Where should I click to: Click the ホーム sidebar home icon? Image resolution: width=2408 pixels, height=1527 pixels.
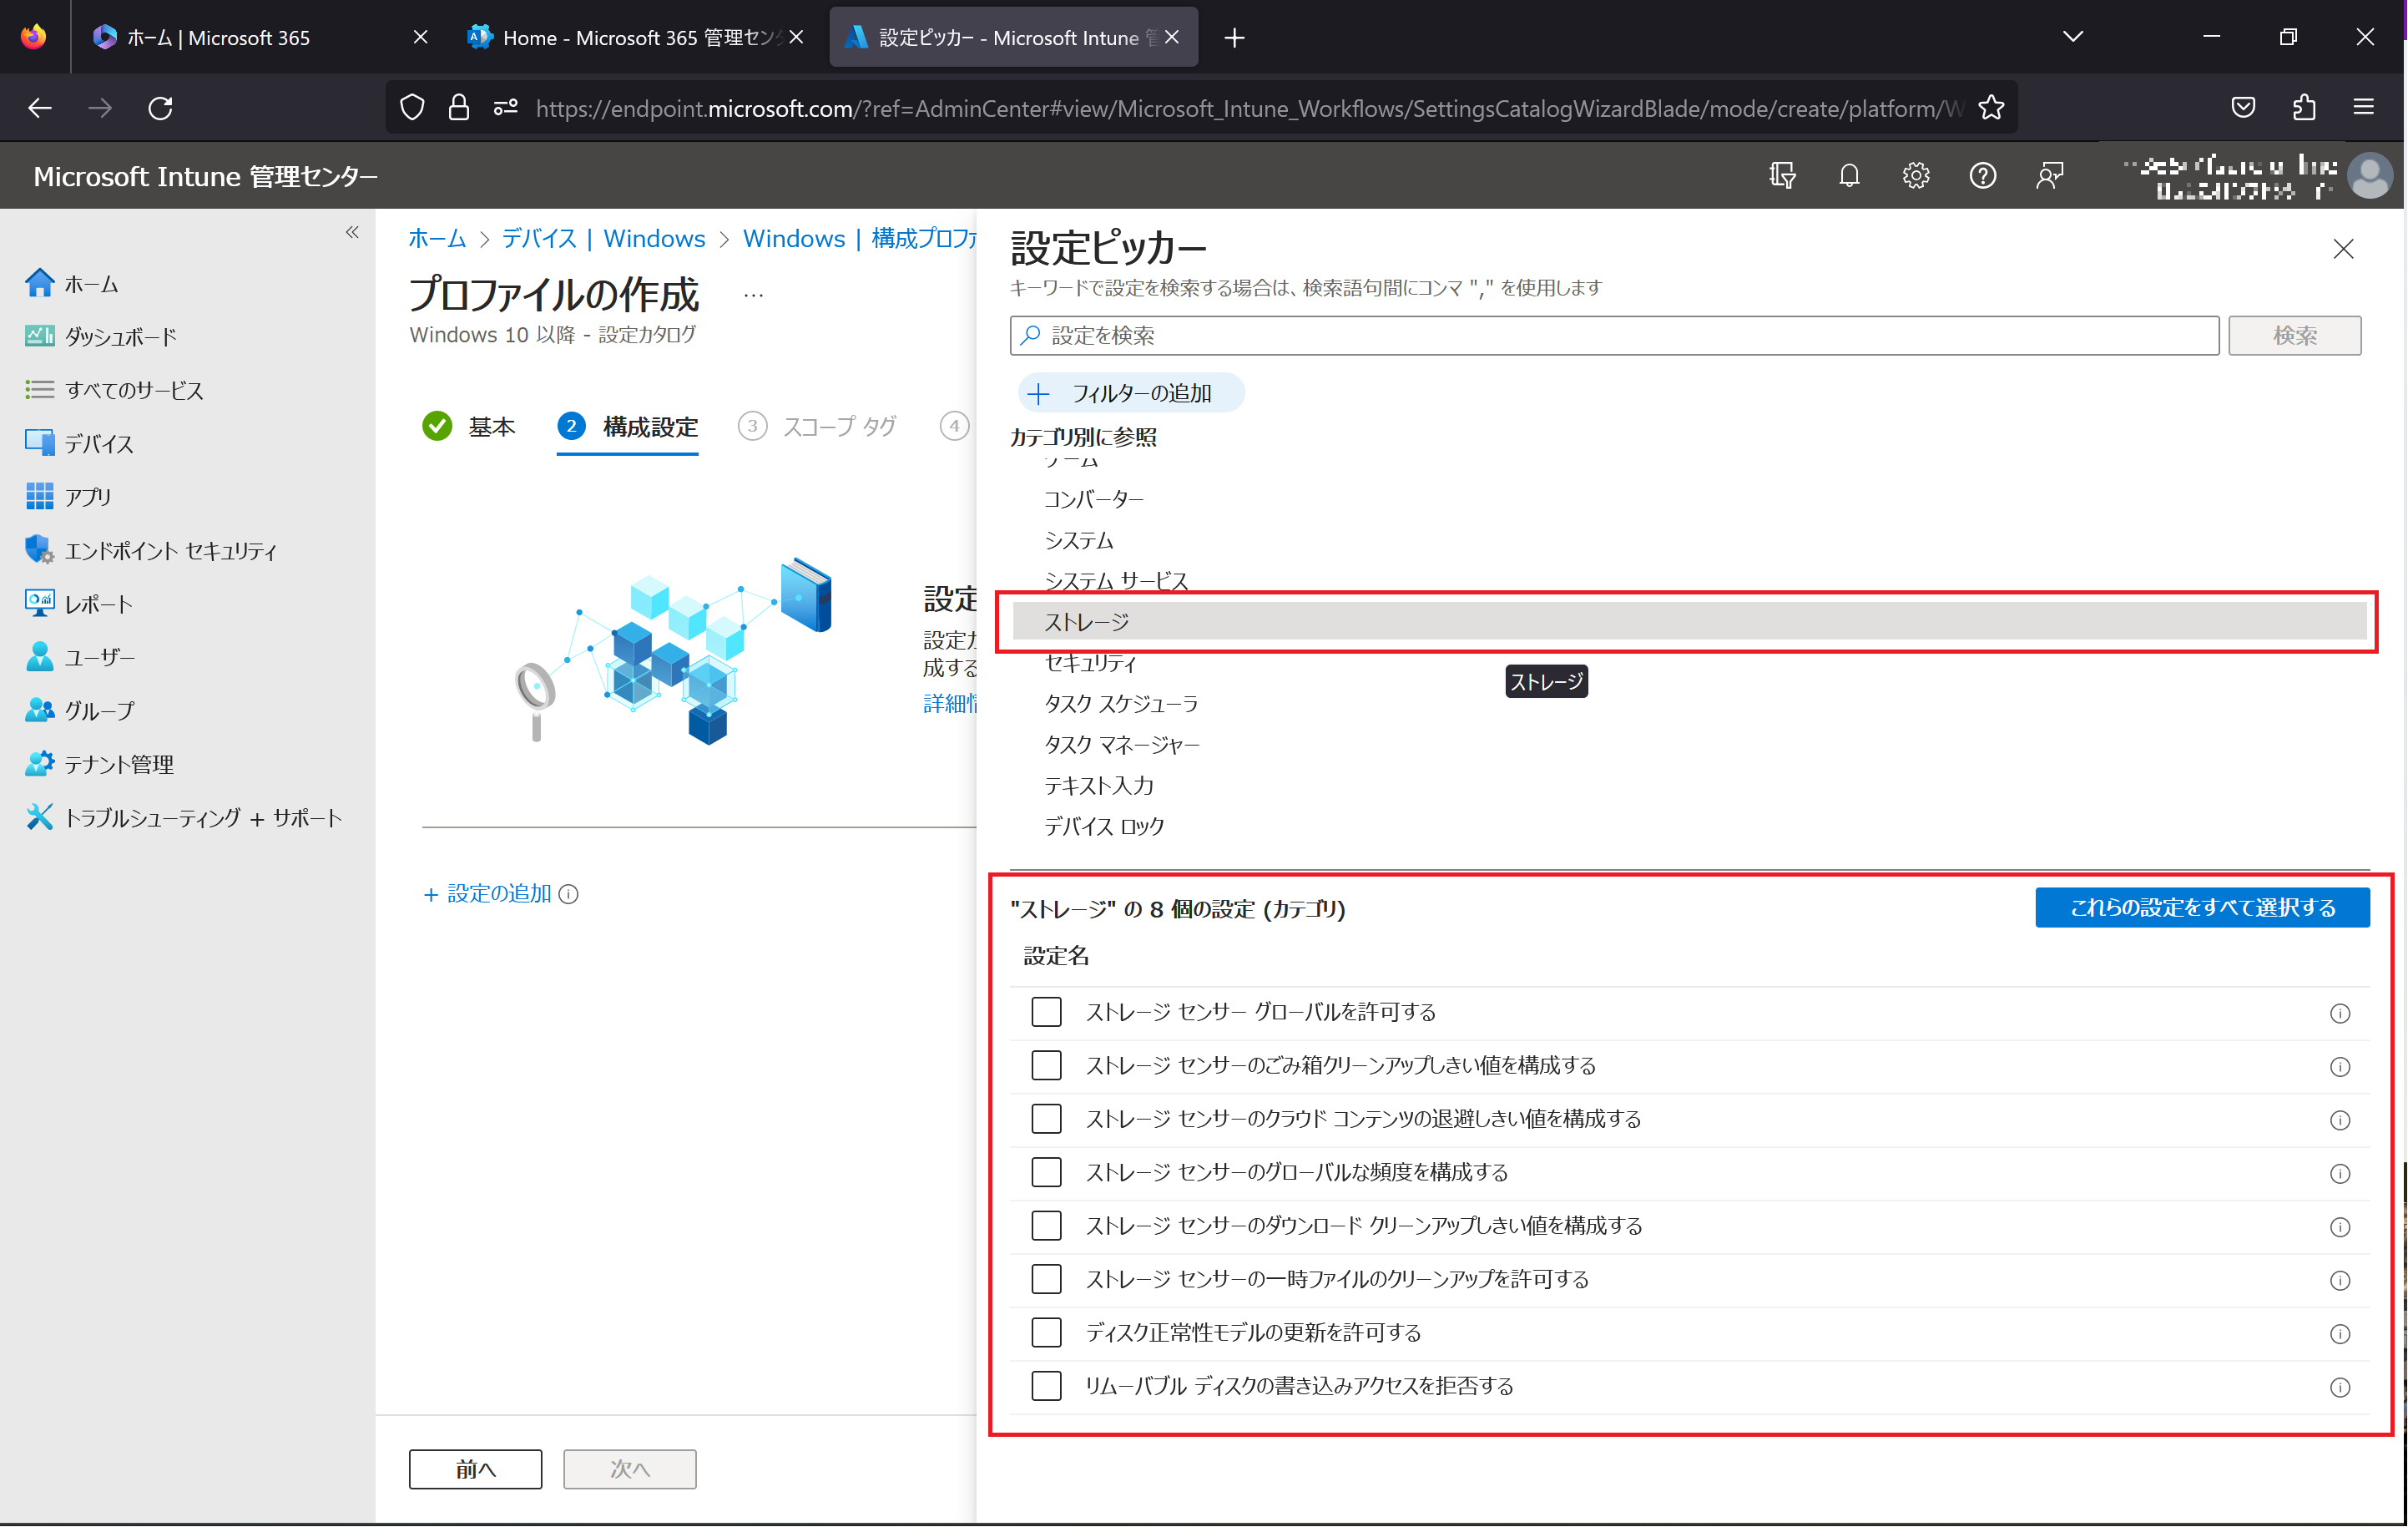pos(39,283)
